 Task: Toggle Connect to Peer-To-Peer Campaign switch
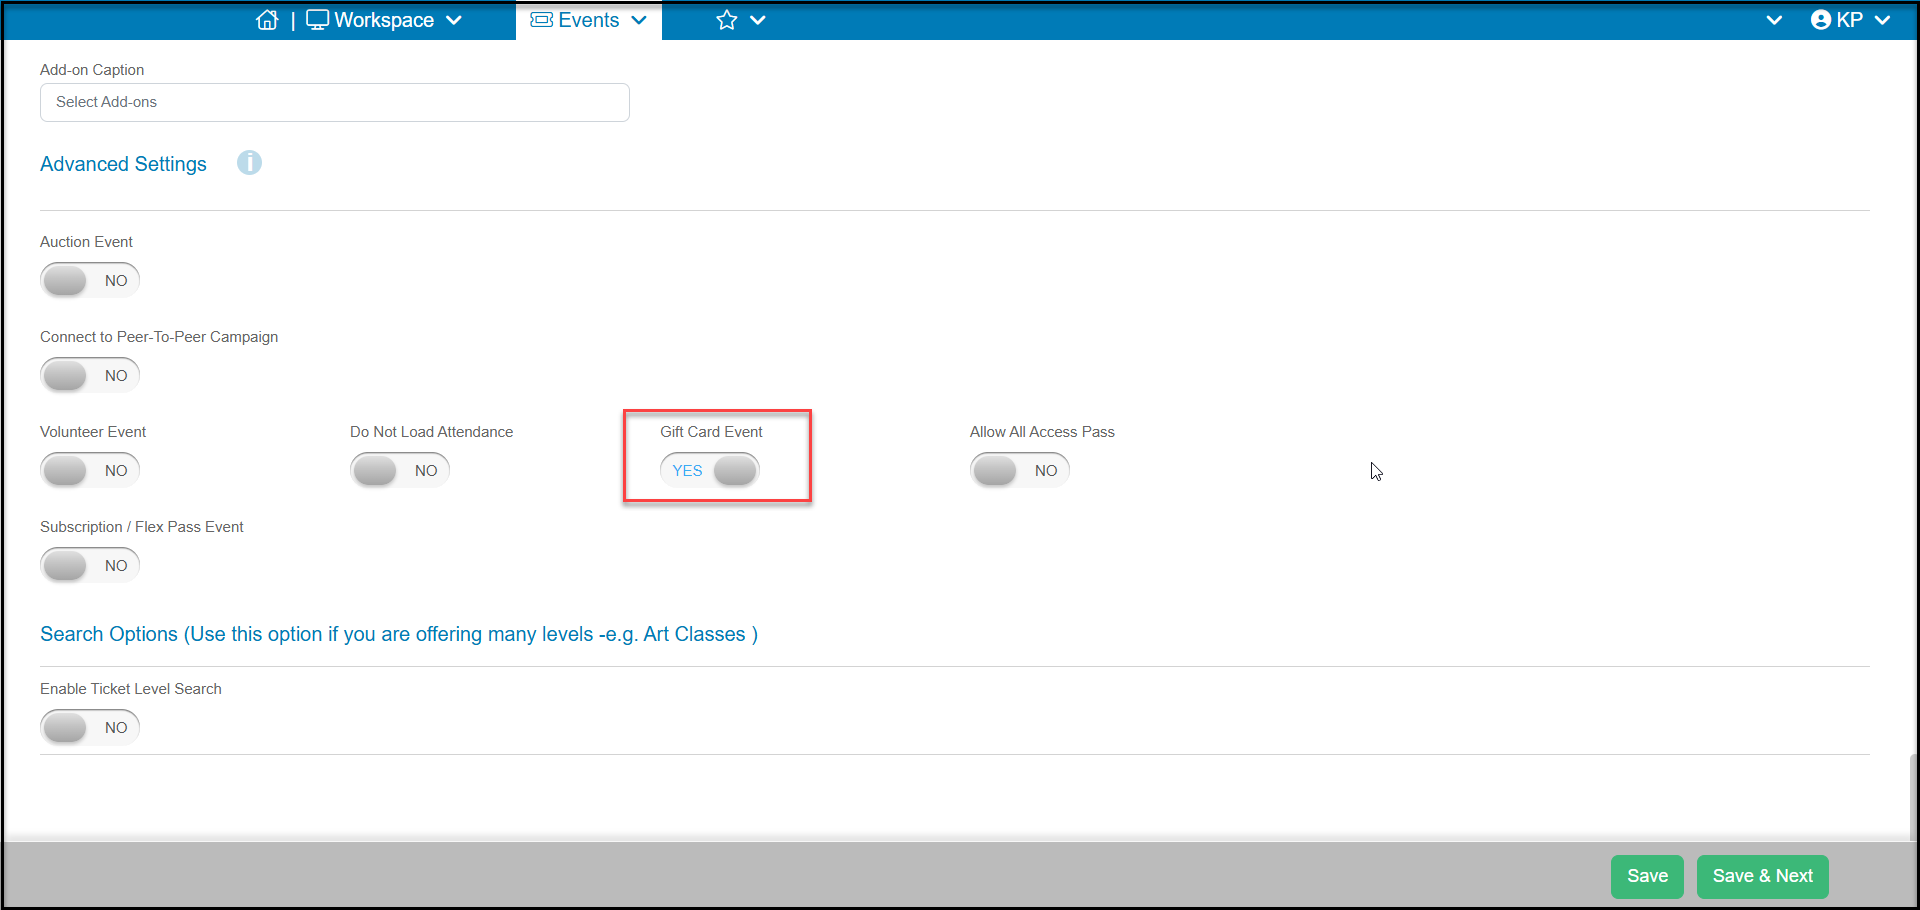90,375
